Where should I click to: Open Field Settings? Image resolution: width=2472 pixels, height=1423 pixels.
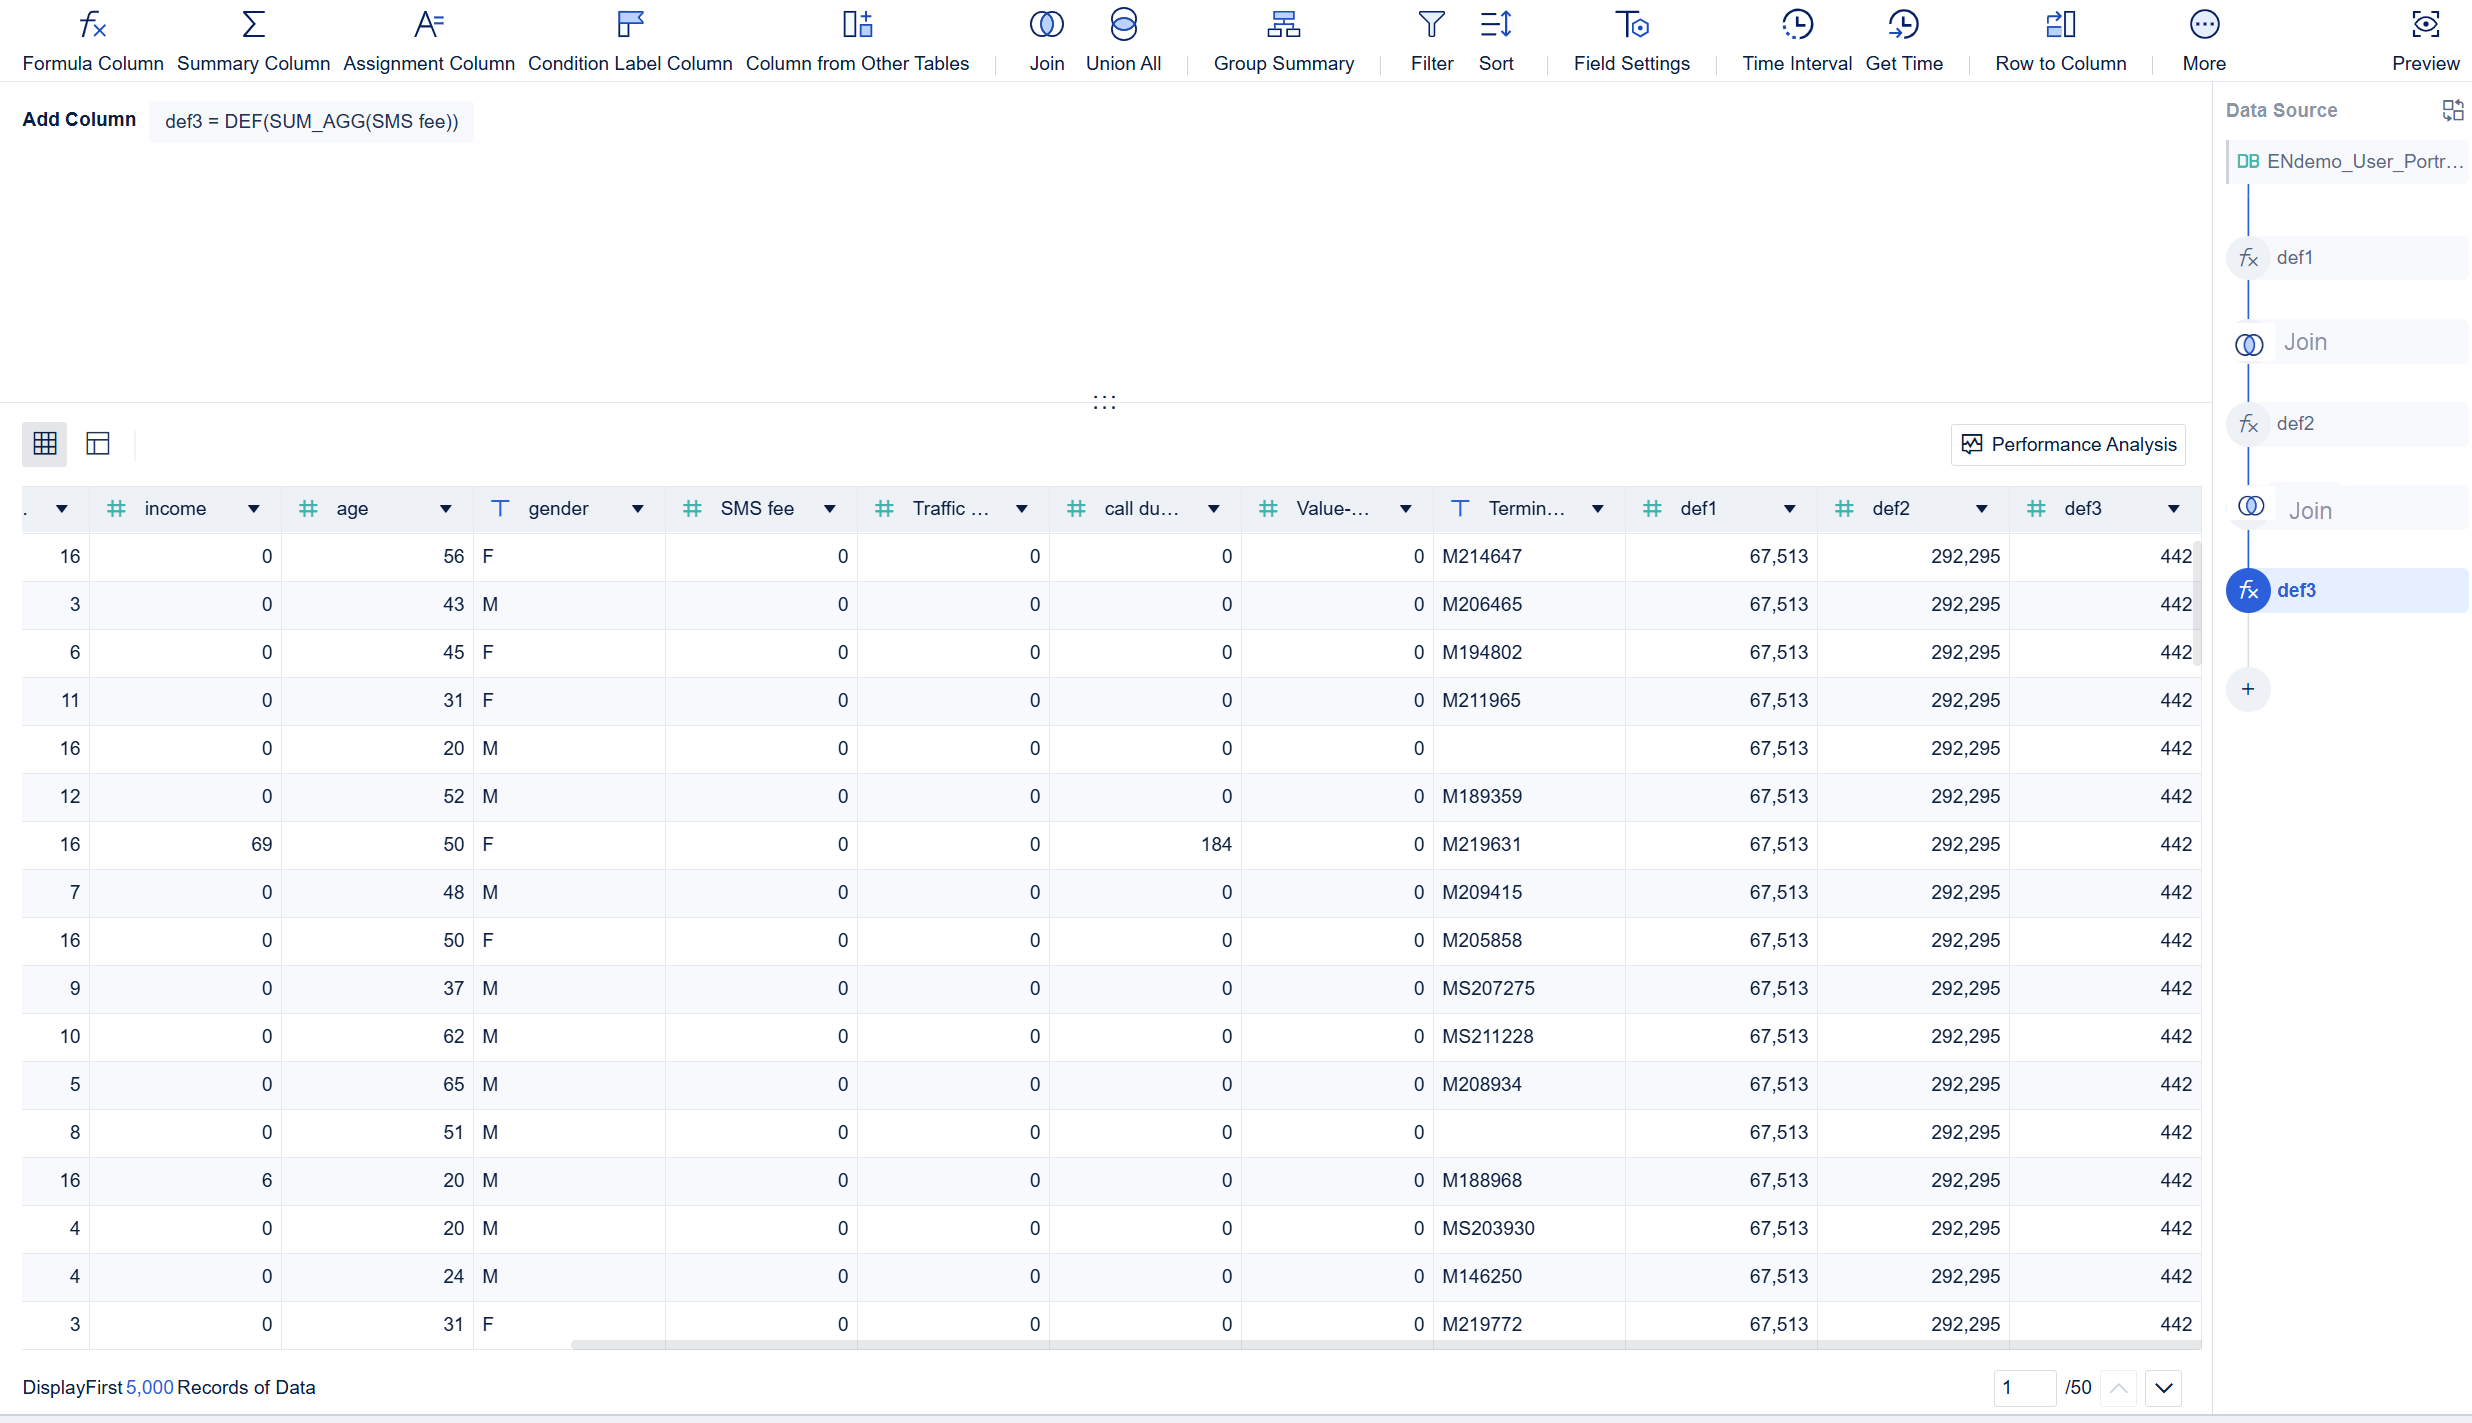(x=1630, y=38)
